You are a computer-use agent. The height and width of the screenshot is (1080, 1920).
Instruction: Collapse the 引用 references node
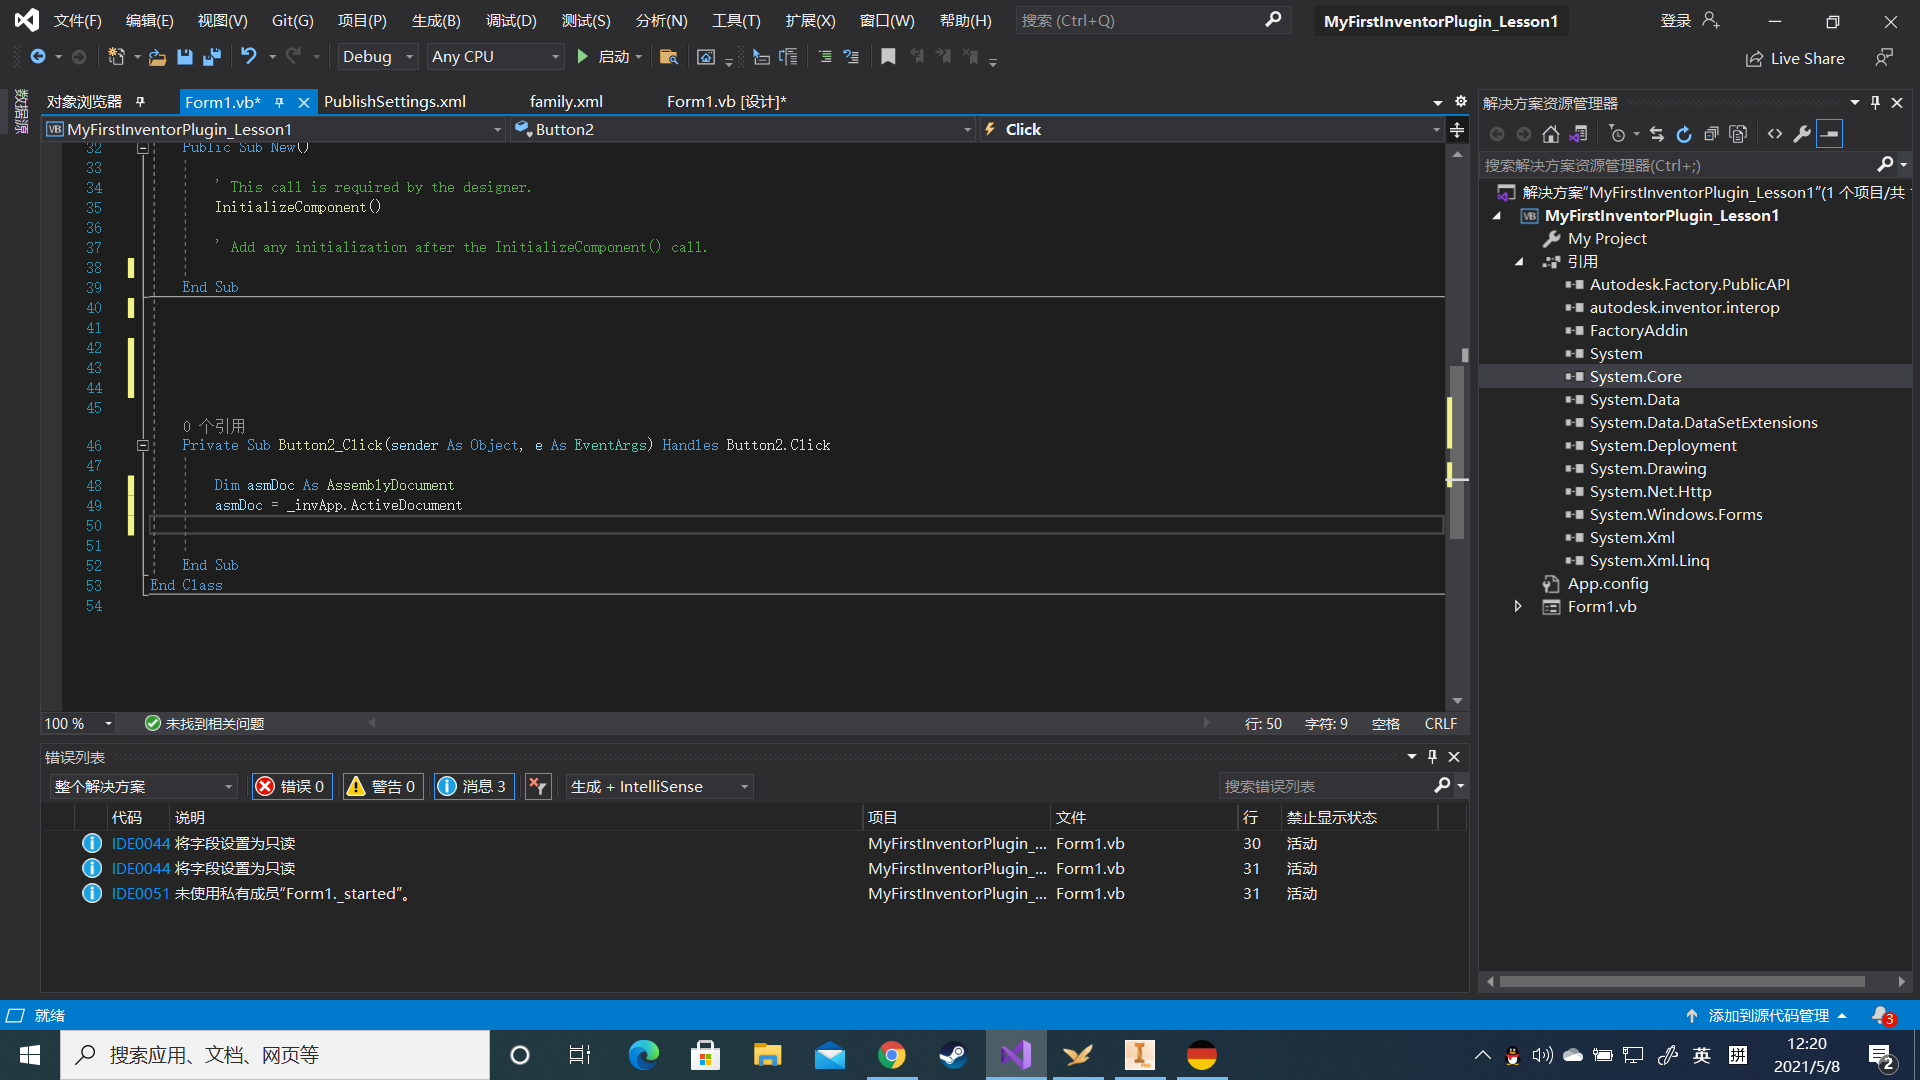(x=1518, y=262)
